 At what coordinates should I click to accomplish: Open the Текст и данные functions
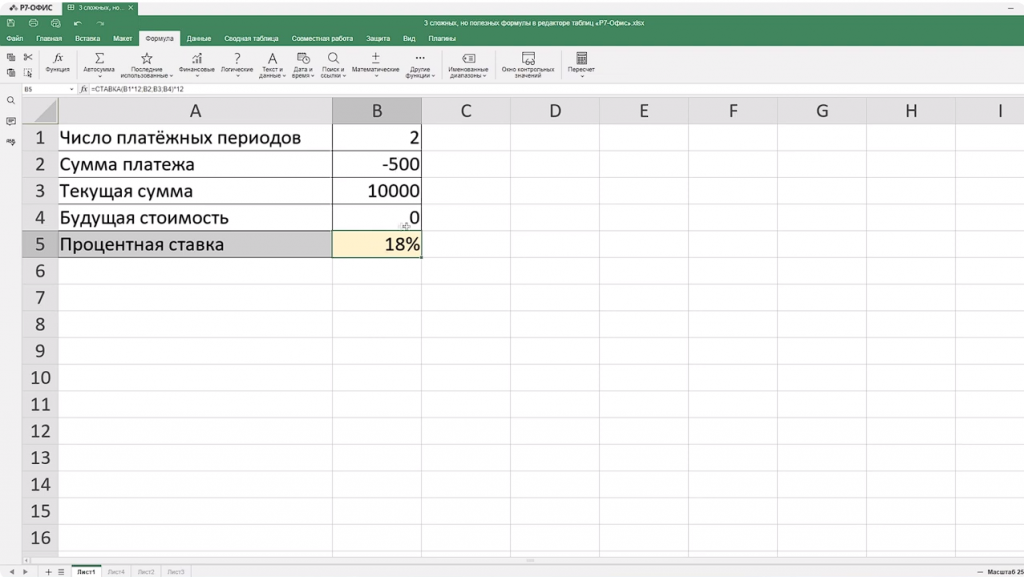(272, 65)
